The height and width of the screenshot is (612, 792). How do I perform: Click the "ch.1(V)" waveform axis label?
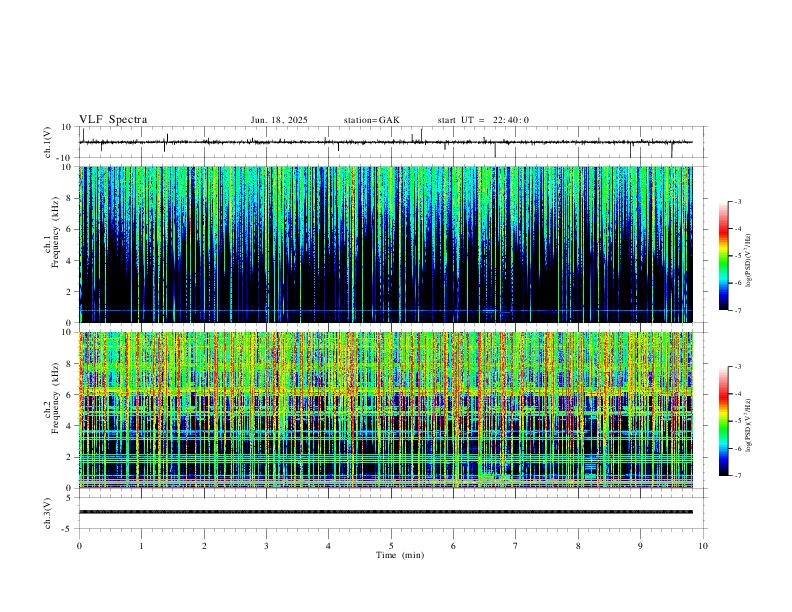point(48,142)
